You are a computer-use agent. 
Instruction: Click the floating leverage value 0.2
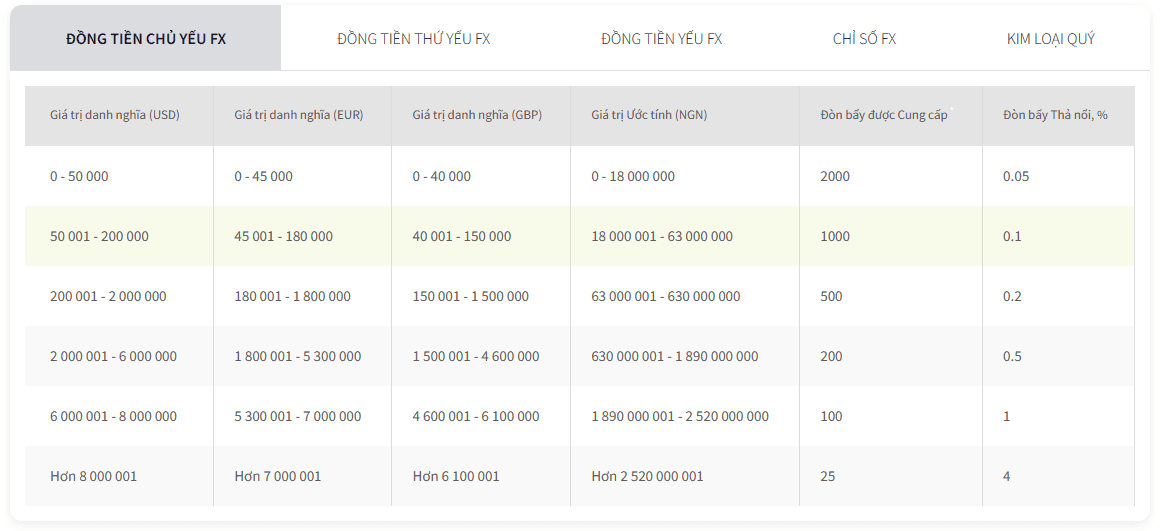click(x=1012, y=297)
